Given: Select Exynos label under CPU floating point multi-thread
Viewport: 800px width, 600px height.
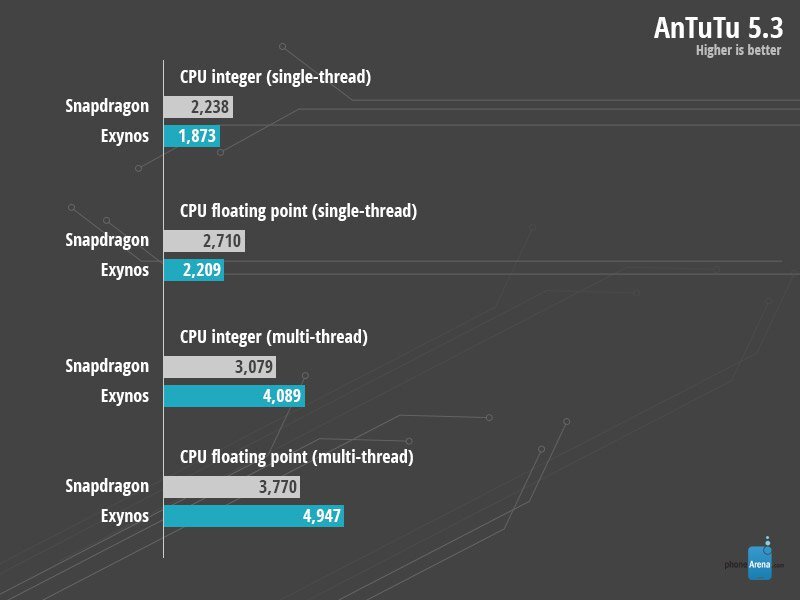Looking at the screenshot, I should pyautogui.click(x=124, y=516).
